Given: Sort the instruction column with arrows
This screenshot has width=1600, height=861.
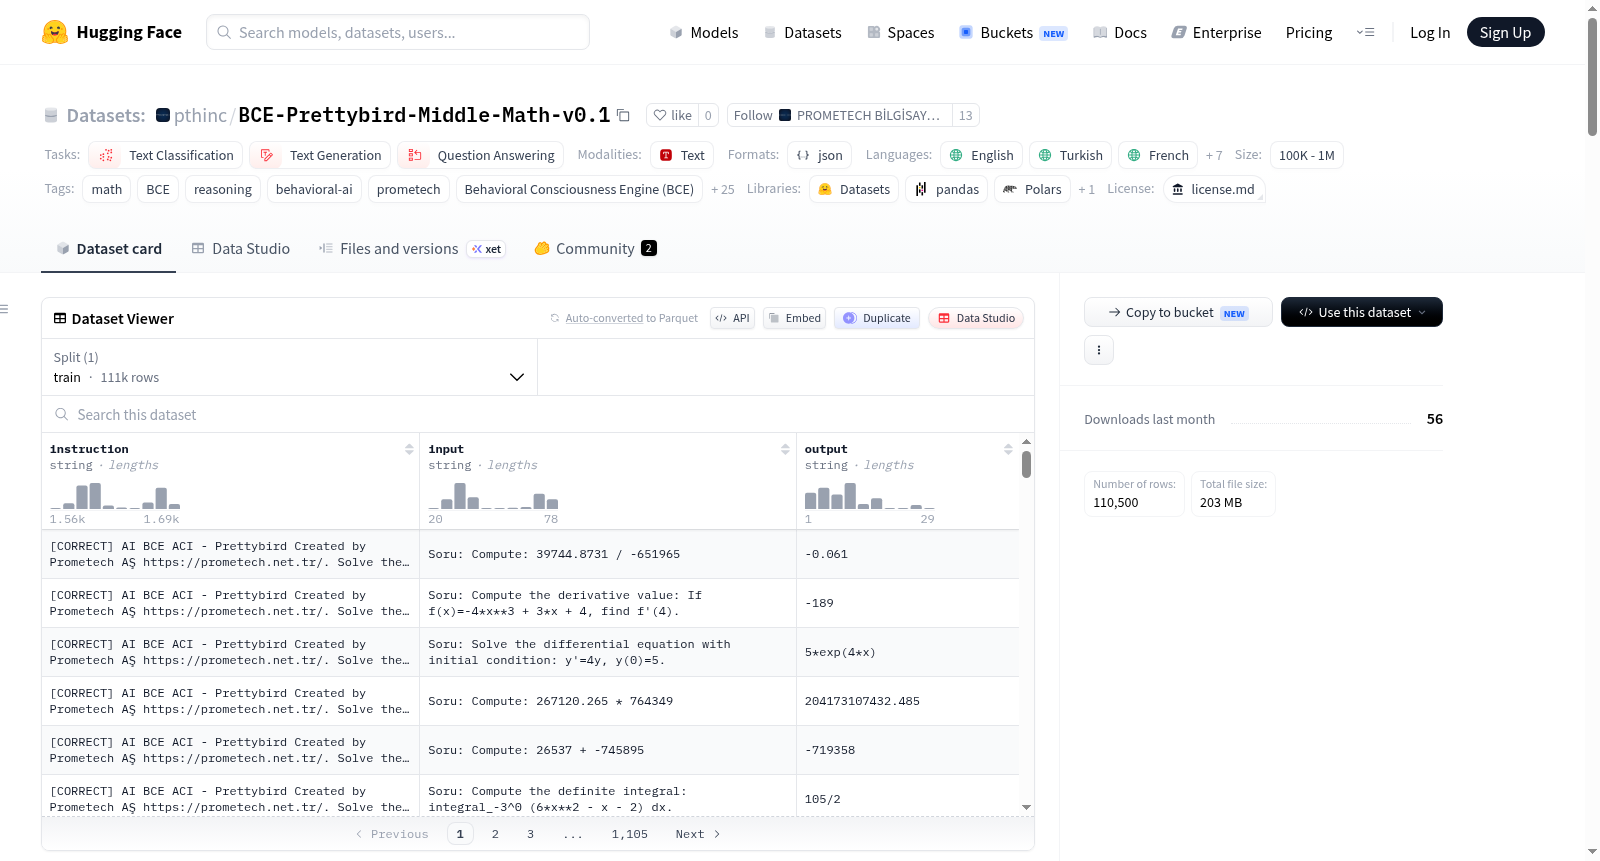Looking at the screenshot, I should [x=409, y=449].
